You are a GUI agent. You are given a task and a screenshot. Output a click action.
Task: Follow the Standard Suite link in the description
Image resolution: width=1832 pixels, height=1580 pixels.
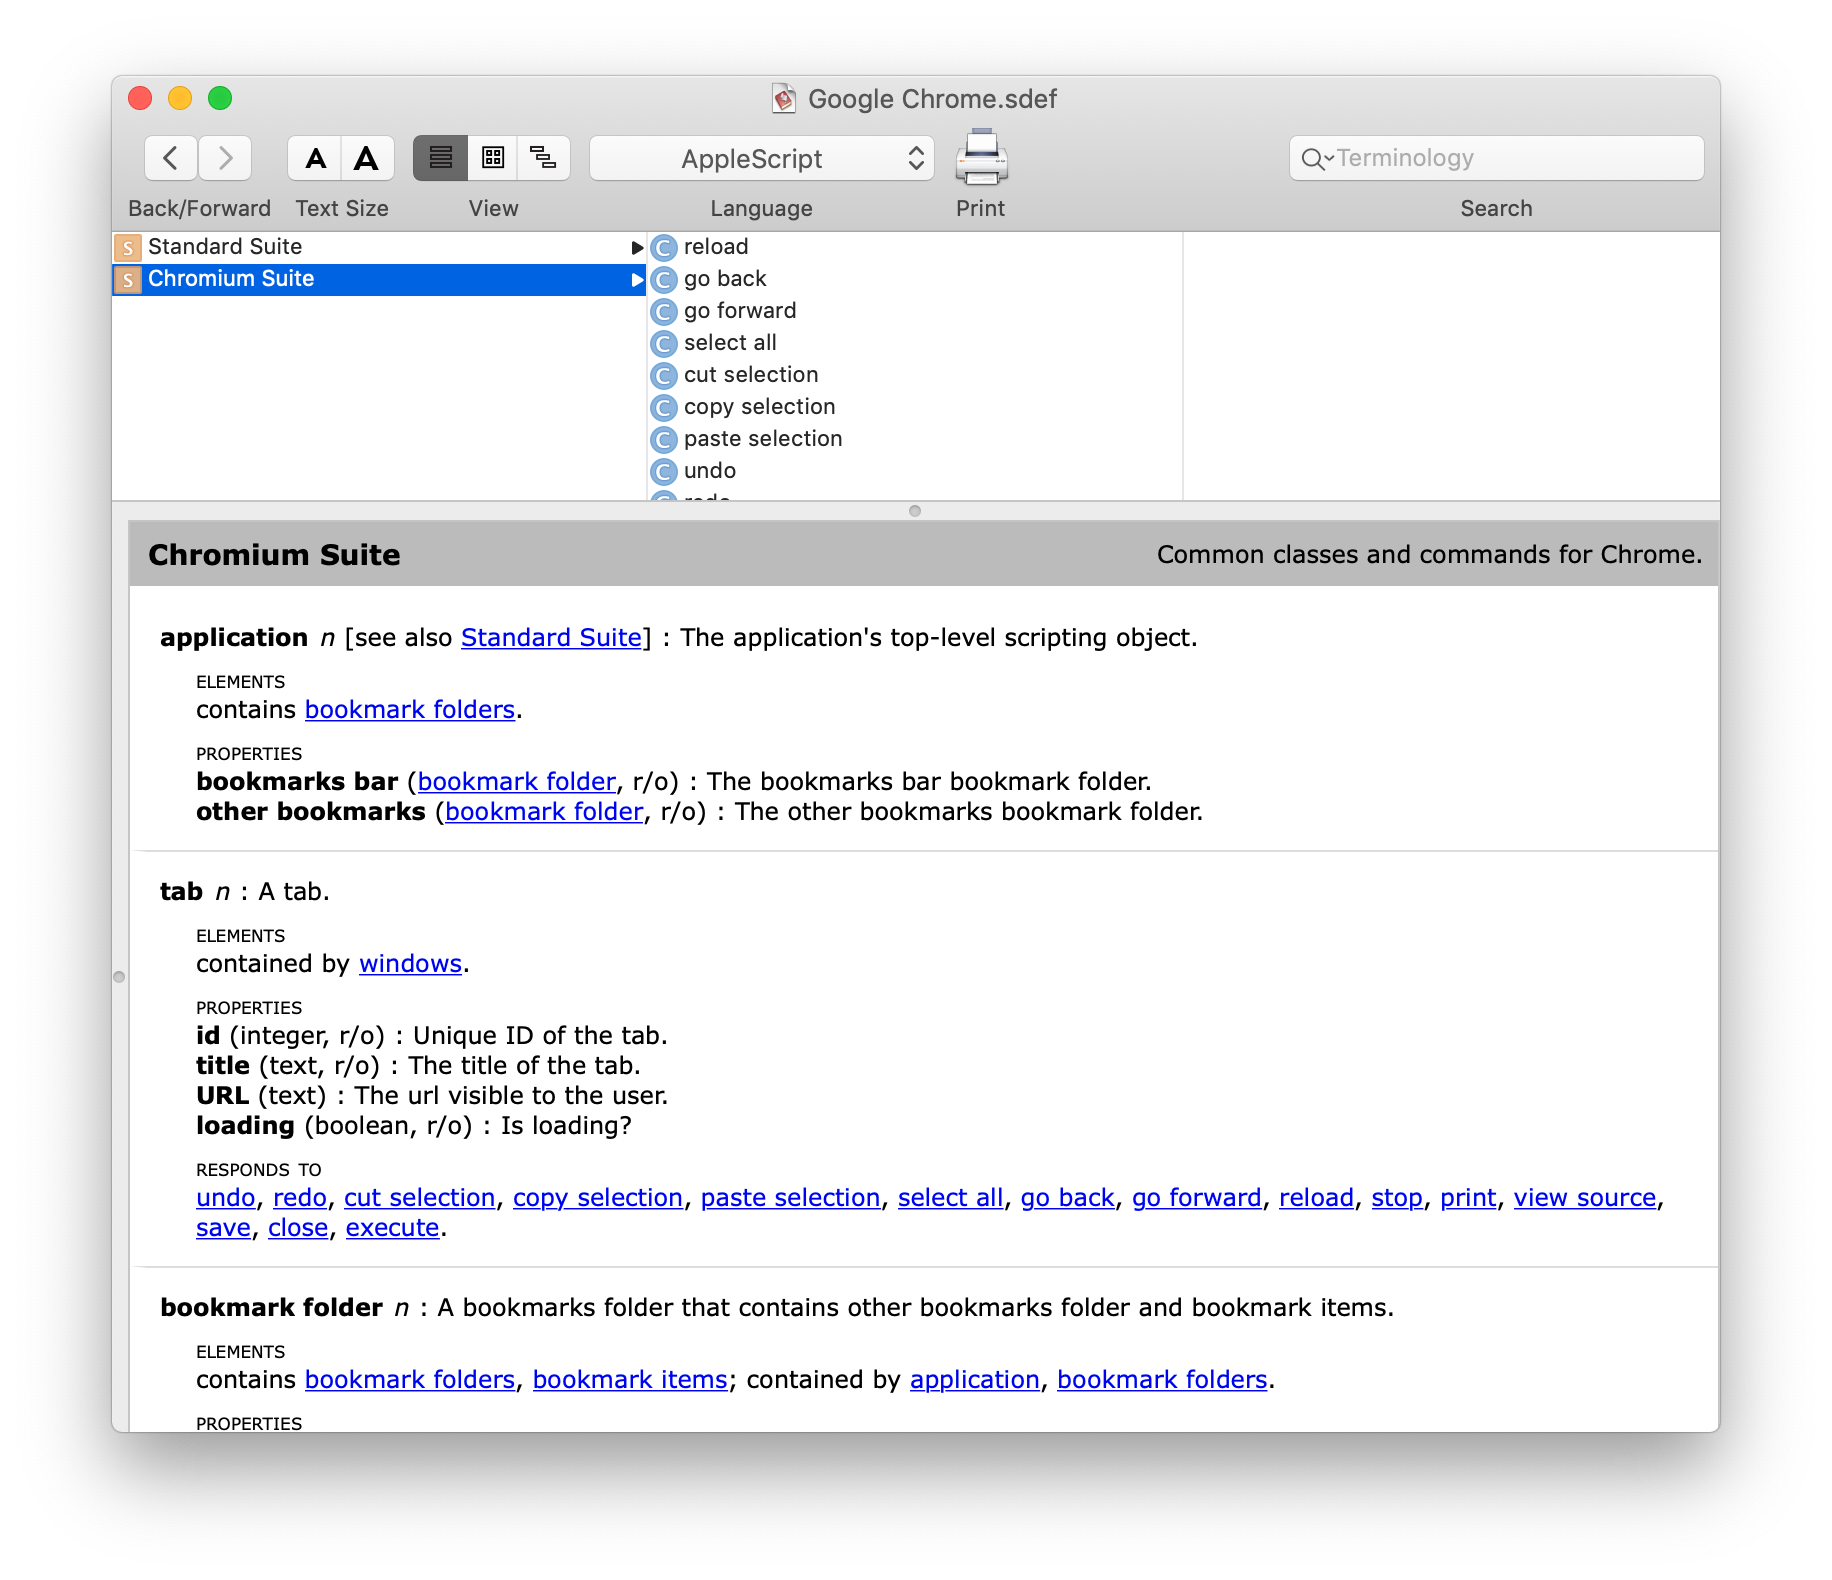coord(550,637)
